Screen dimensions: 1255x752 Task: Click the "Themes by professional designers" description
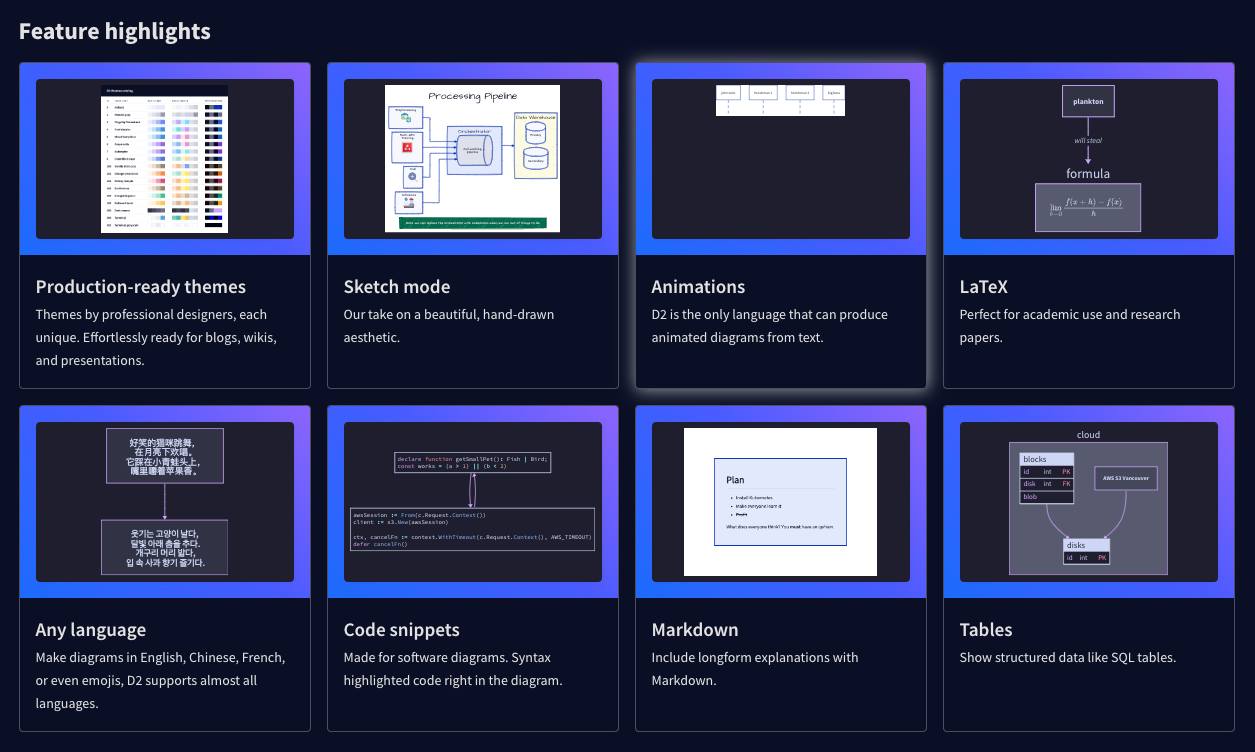click(156, 337)
